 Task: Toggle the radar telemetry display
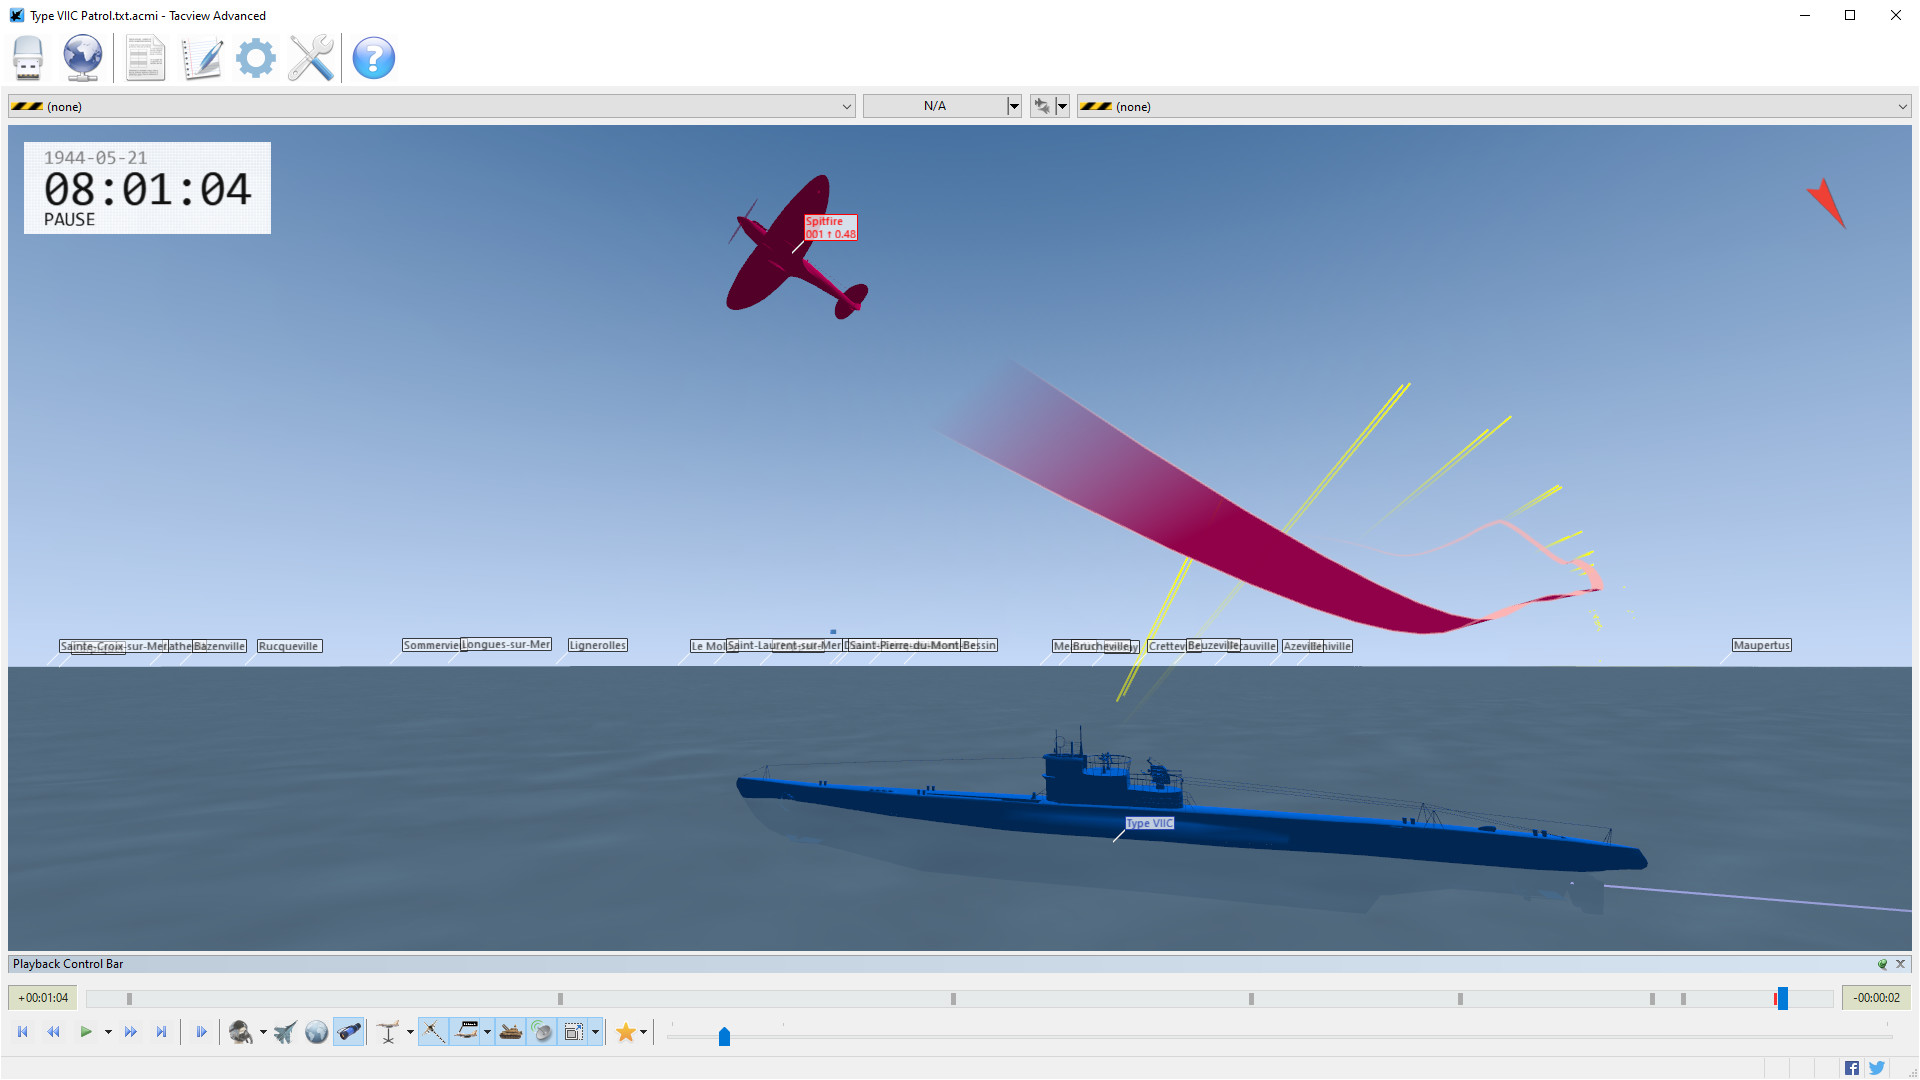pyautogui.click(x=541, y=1031)
